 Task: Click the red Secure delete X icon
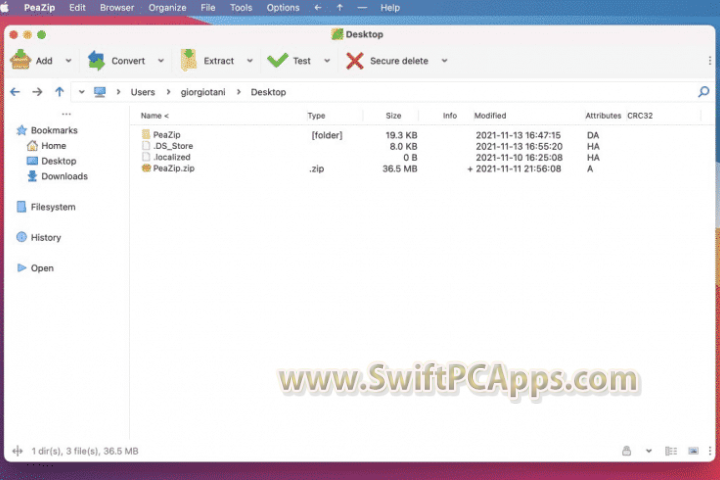(x=354, y=61)
